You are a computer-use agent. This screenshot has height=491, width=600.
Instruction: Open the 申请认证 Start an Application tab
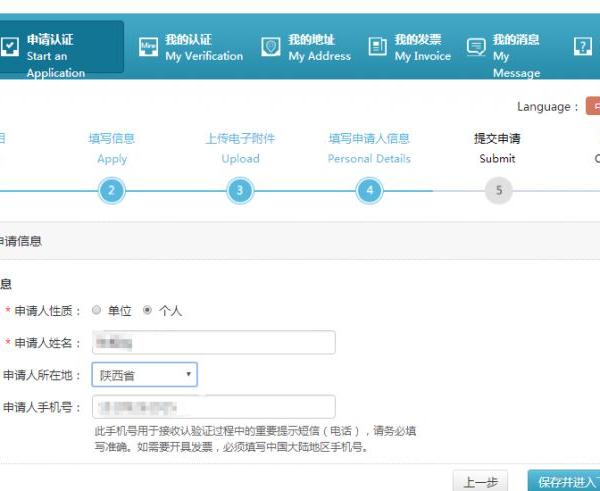(x=60, y=48)
